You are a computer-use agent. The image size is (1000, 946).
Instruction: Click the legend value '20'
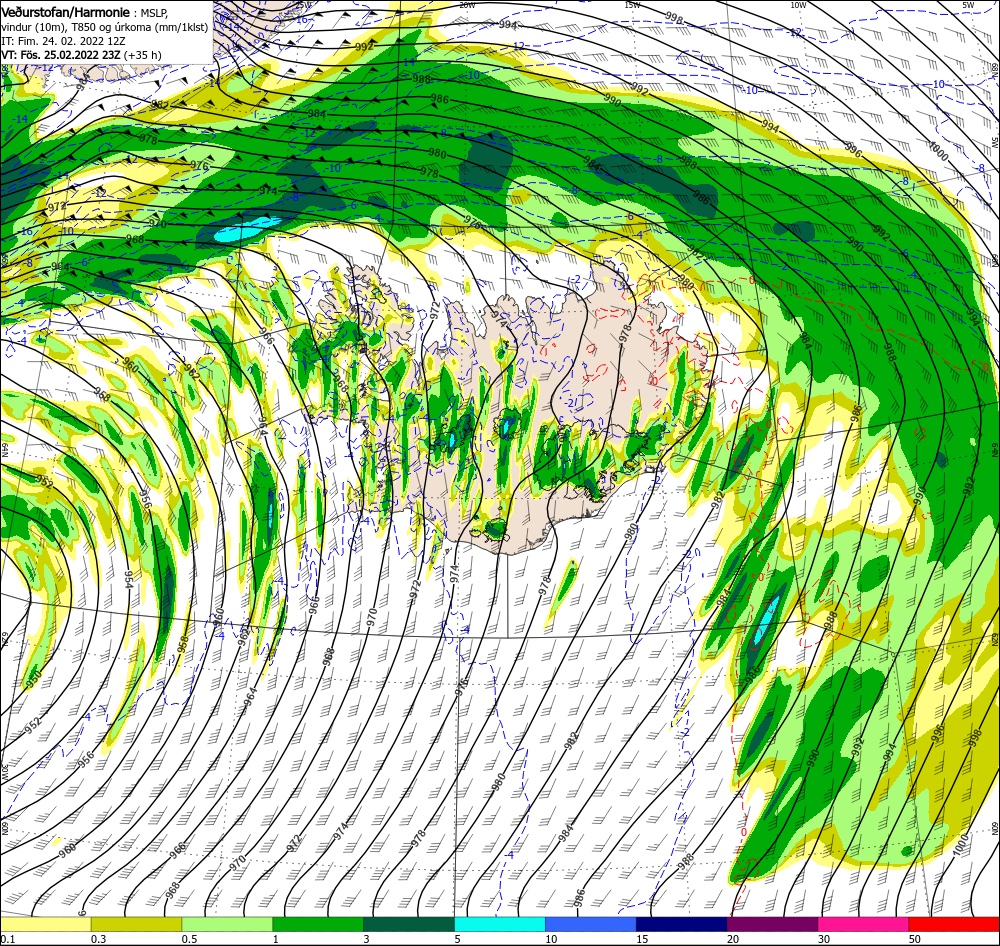coord(733,939)
